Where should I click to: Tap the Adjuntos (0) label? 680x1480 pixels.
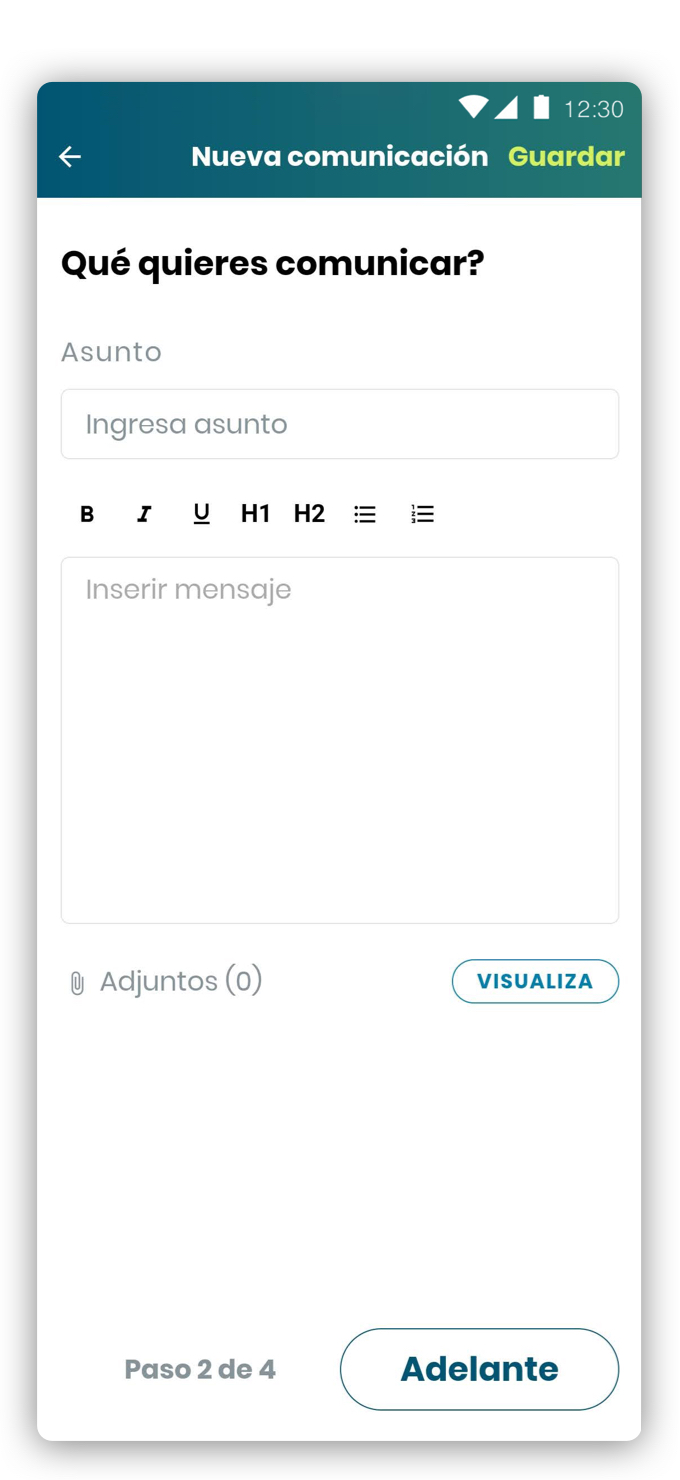click(181, 981)
